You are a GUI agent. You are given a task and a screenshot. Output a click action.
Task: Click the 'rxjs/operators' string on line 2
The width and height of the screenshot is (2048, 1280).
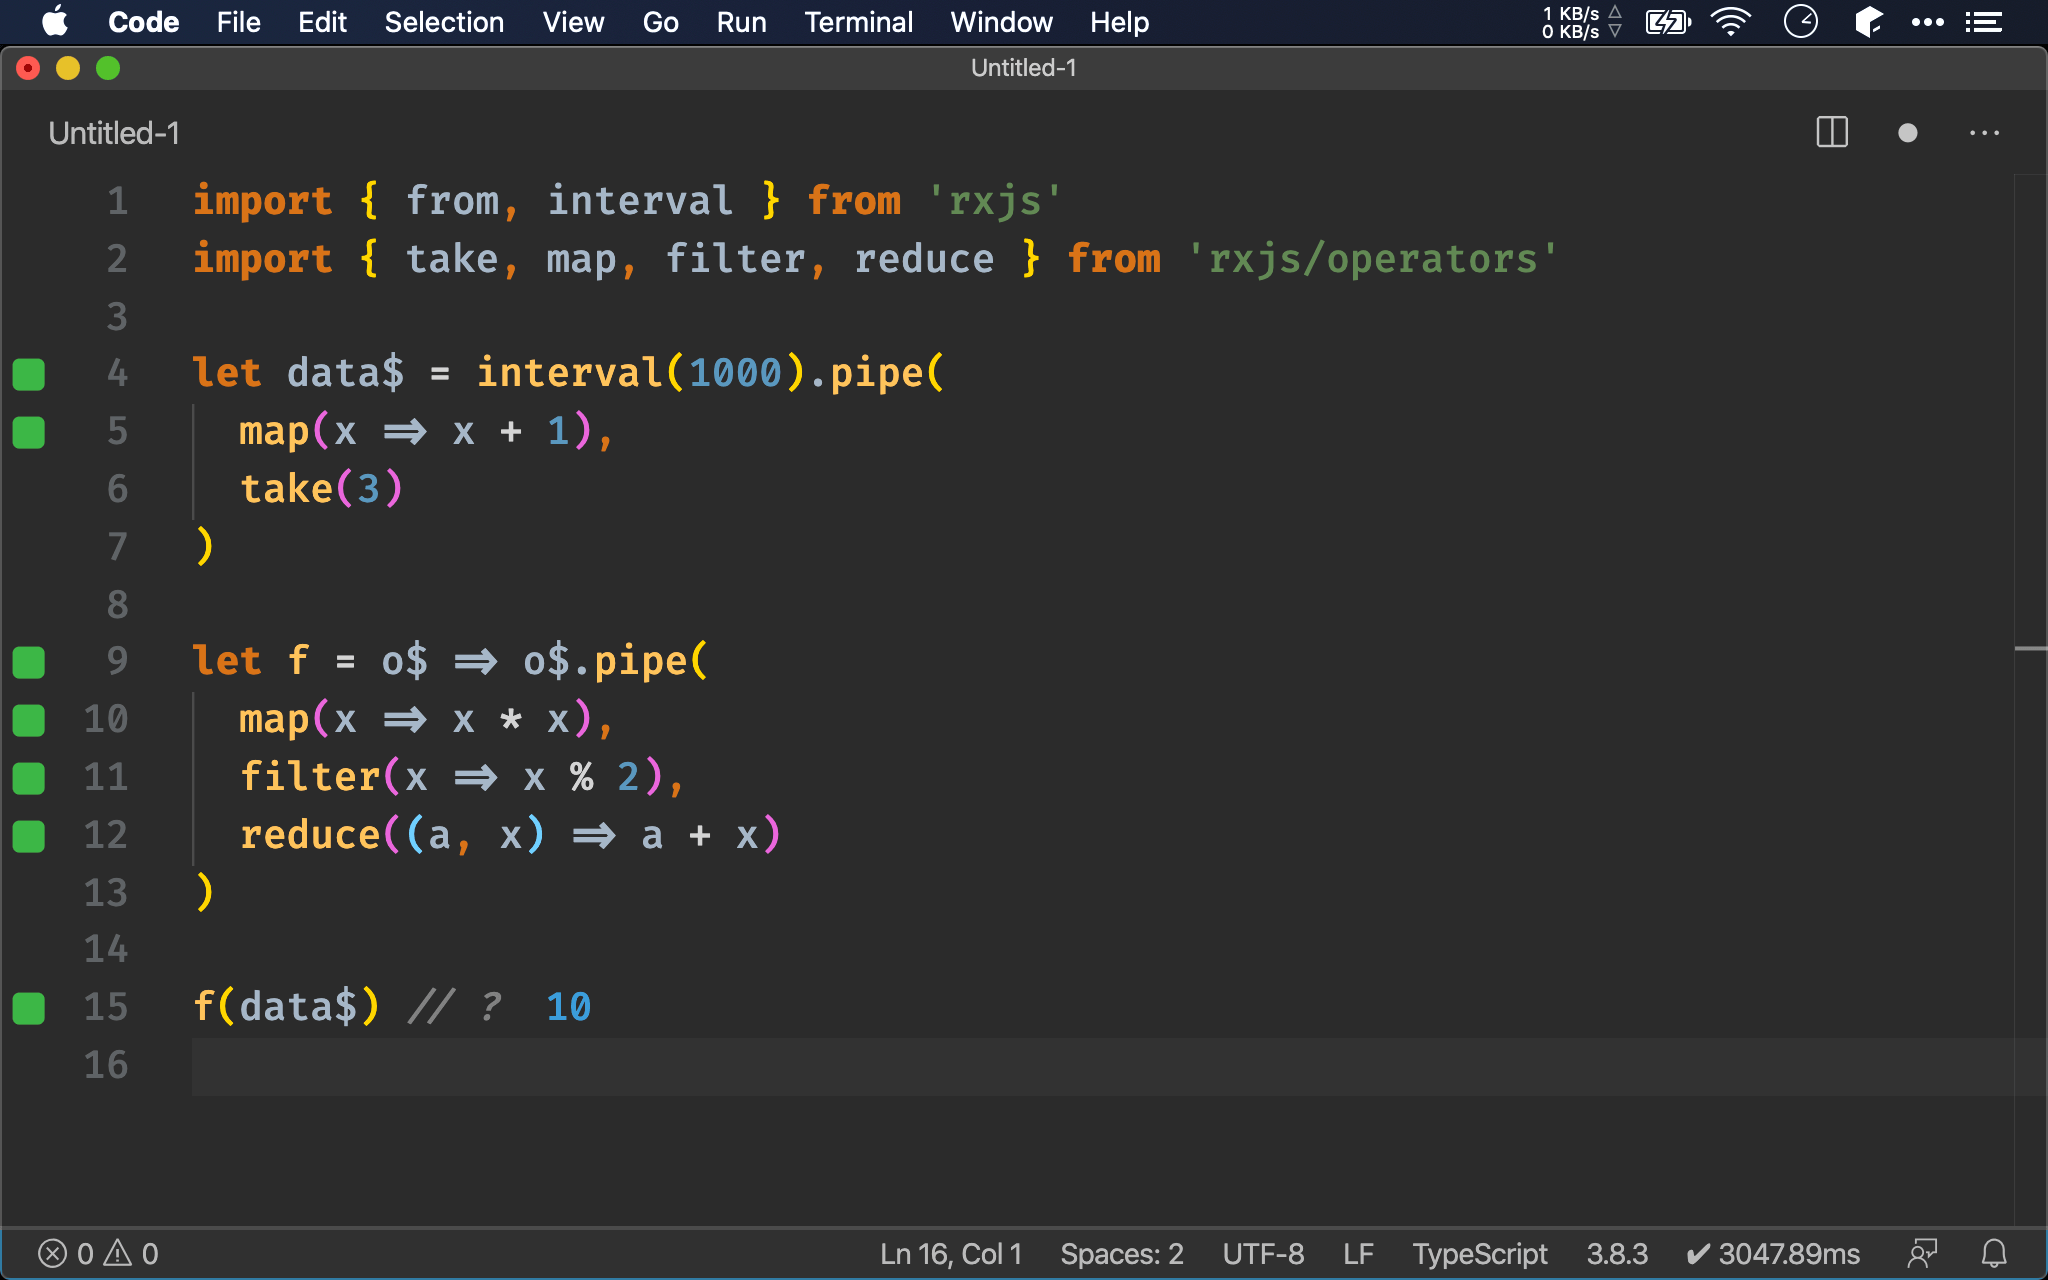click(1373, 259)
